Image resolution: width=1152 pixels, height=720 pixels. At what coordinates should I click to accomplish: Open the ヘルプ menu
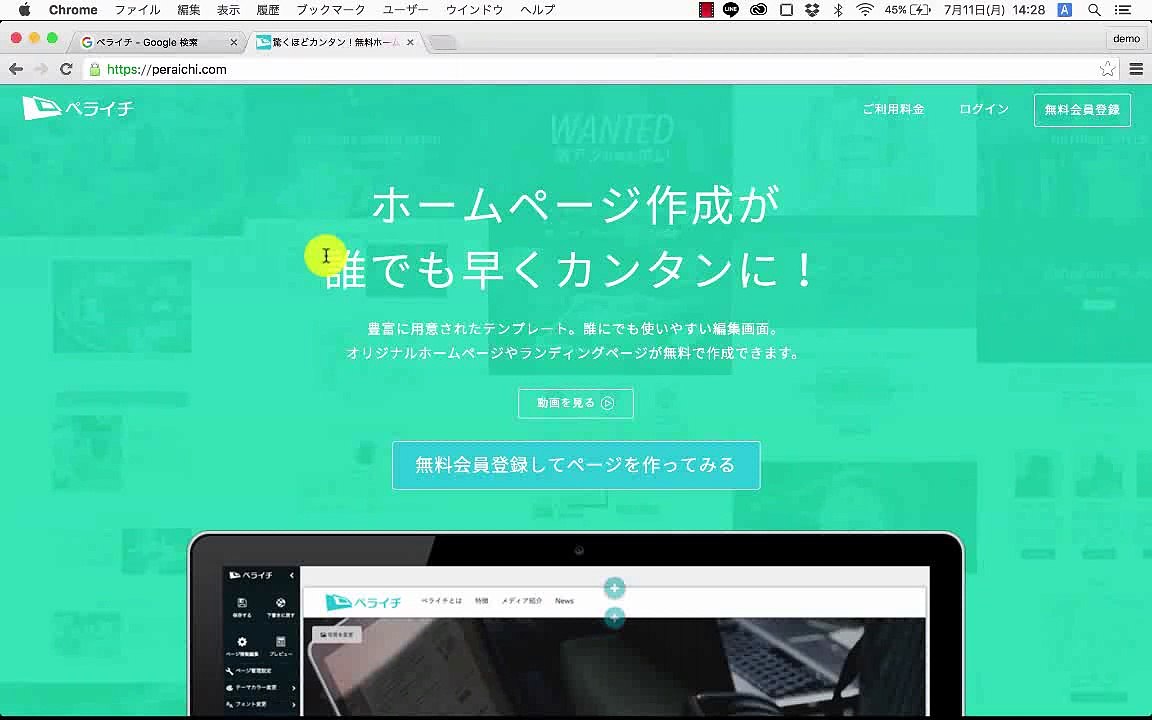(538, 10)
